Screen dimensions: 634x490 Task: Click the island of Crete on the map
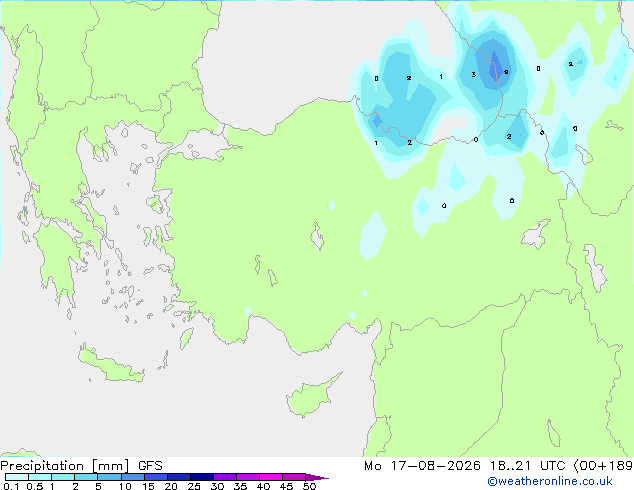tap(110, 365)
